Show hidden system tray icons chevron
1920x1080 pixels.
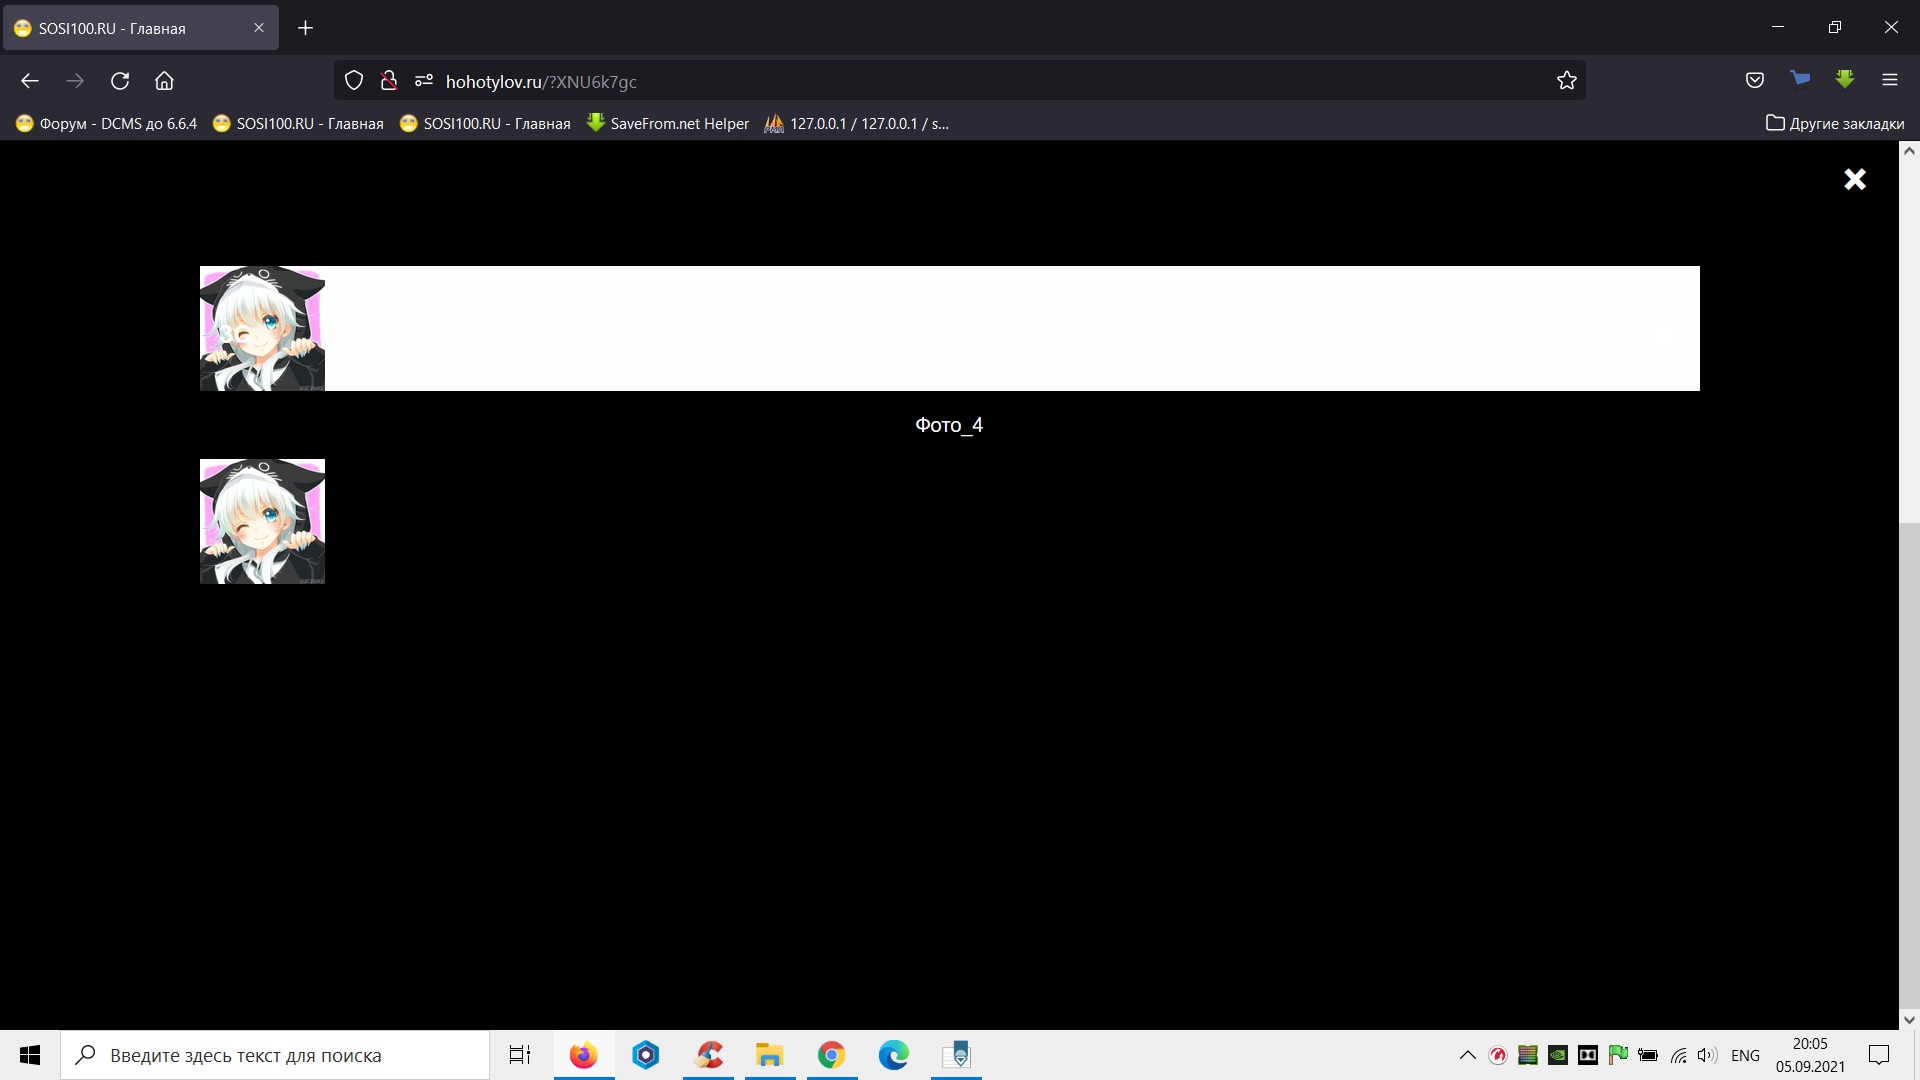click(1467, 1055)
